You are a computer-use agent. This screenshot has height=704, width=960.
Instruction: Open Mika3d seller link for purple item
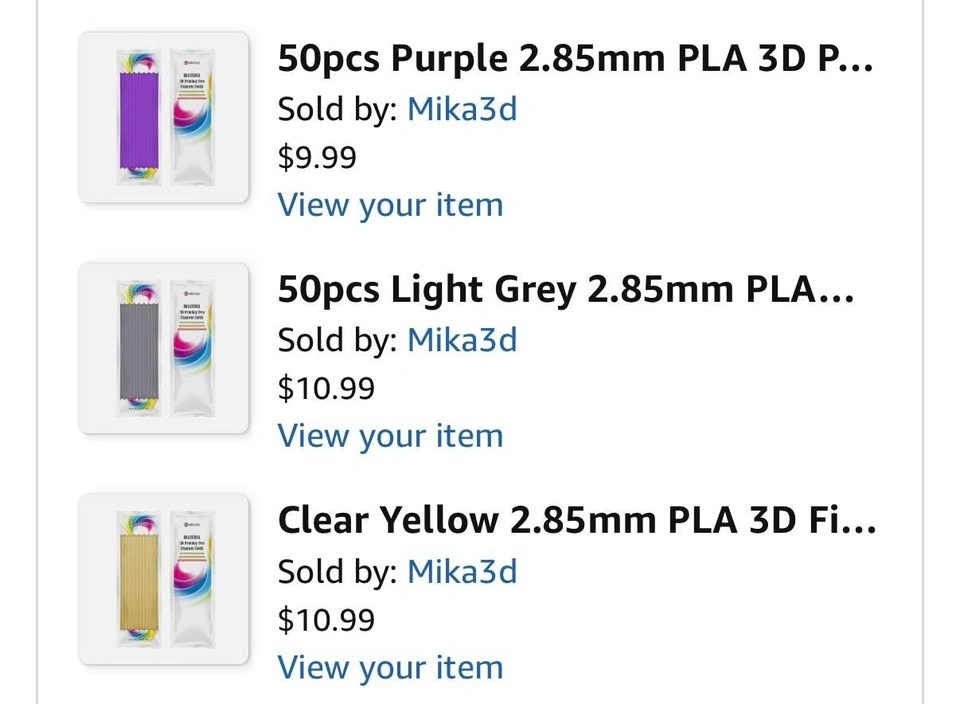pyautogui.click(x=462, y=108)
